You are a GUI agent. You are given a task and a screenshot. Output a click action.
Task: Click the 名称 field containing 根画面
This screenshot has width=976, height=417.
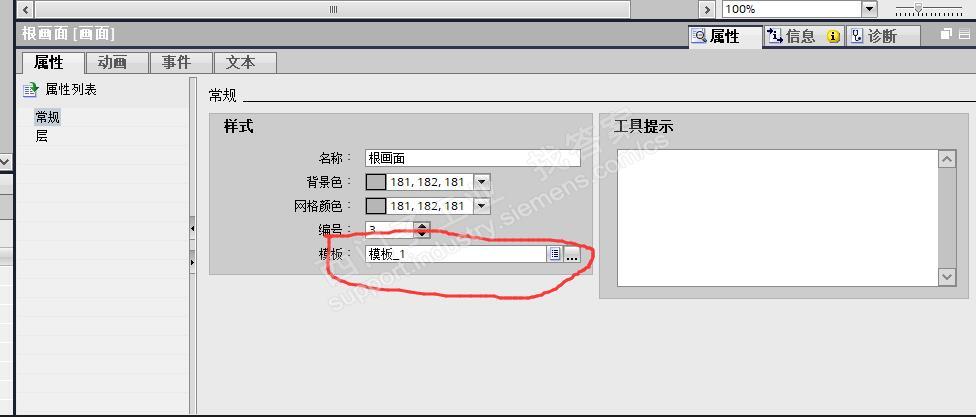(x=472, y=158)
